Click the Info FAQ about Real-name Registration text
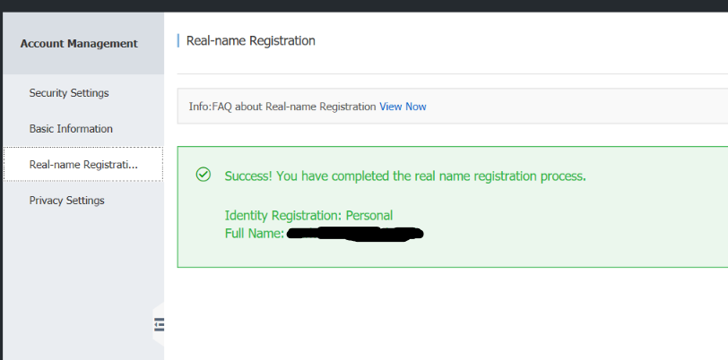 point(282,107)
